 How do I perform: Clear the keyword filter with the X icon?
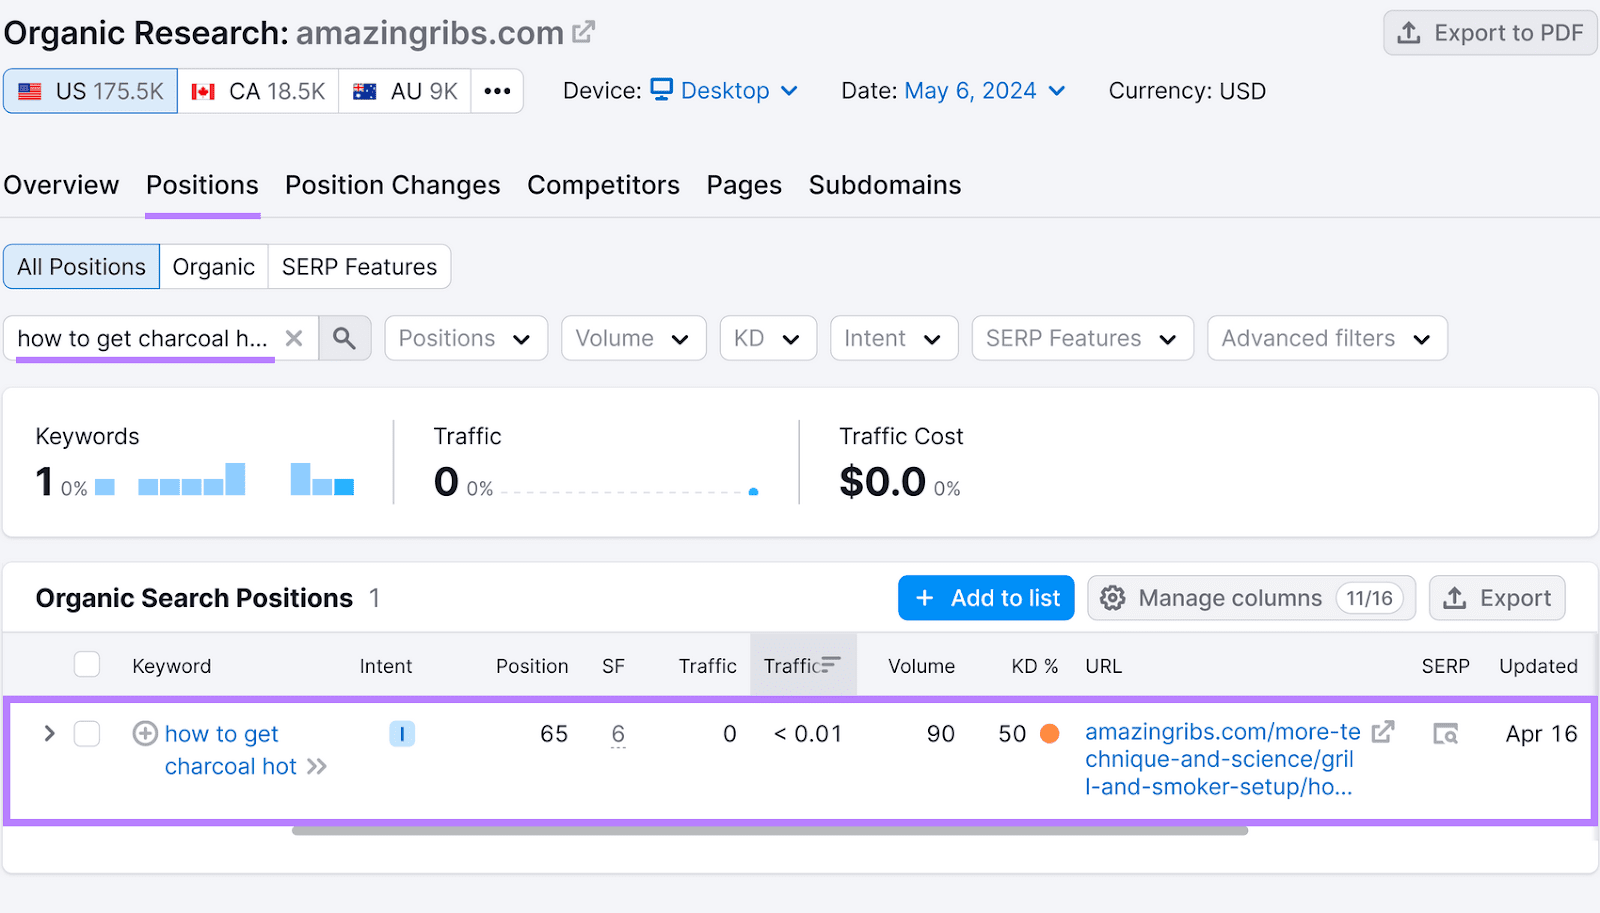[295, 338]
